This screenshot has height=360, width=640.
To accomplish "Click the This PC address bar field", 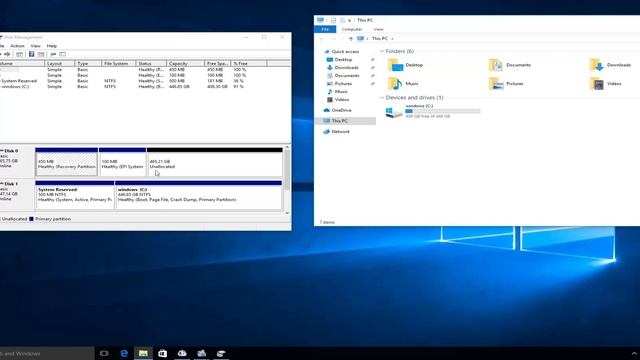I will (x=498, y=39).
